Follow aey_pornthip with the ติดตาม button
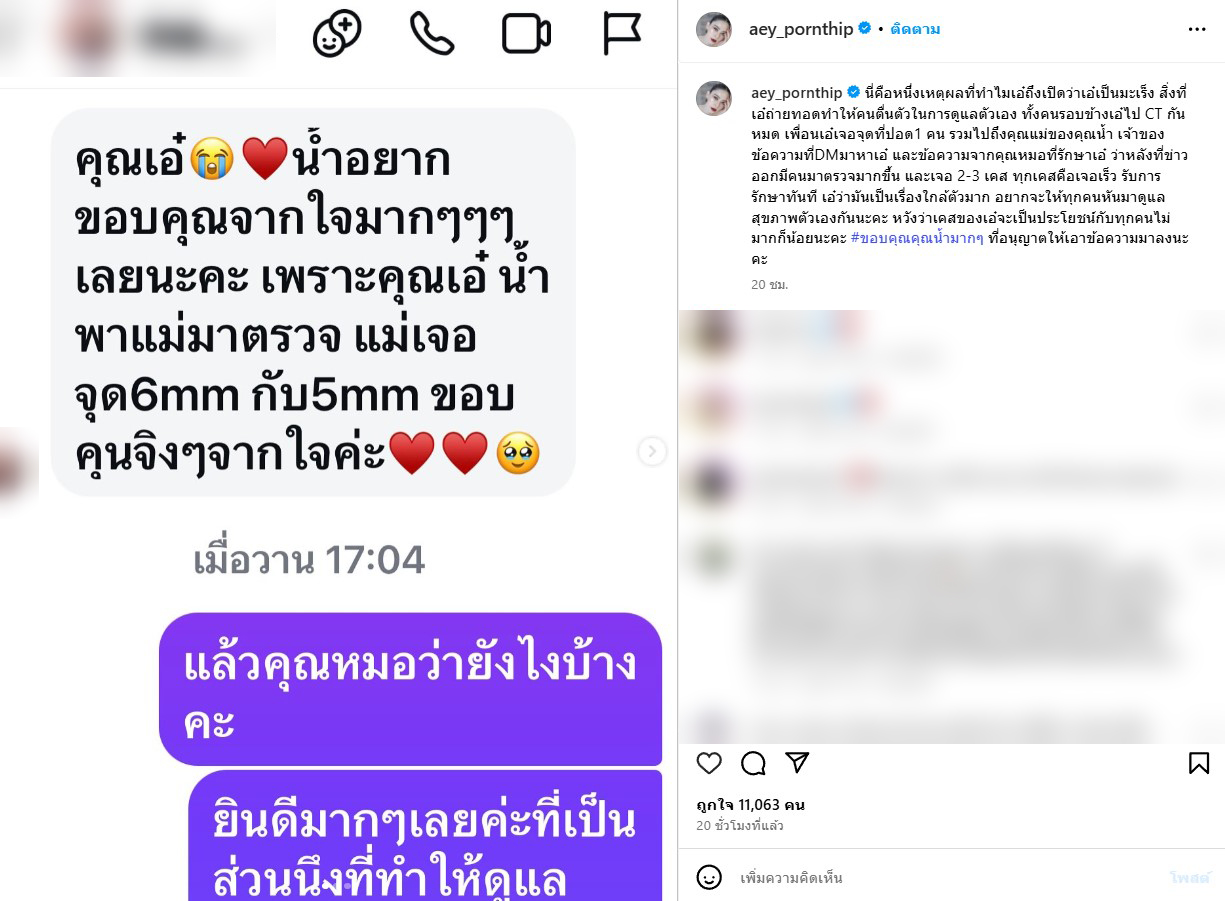Screen dimensions: 1225x901 [x=915, y=29]
